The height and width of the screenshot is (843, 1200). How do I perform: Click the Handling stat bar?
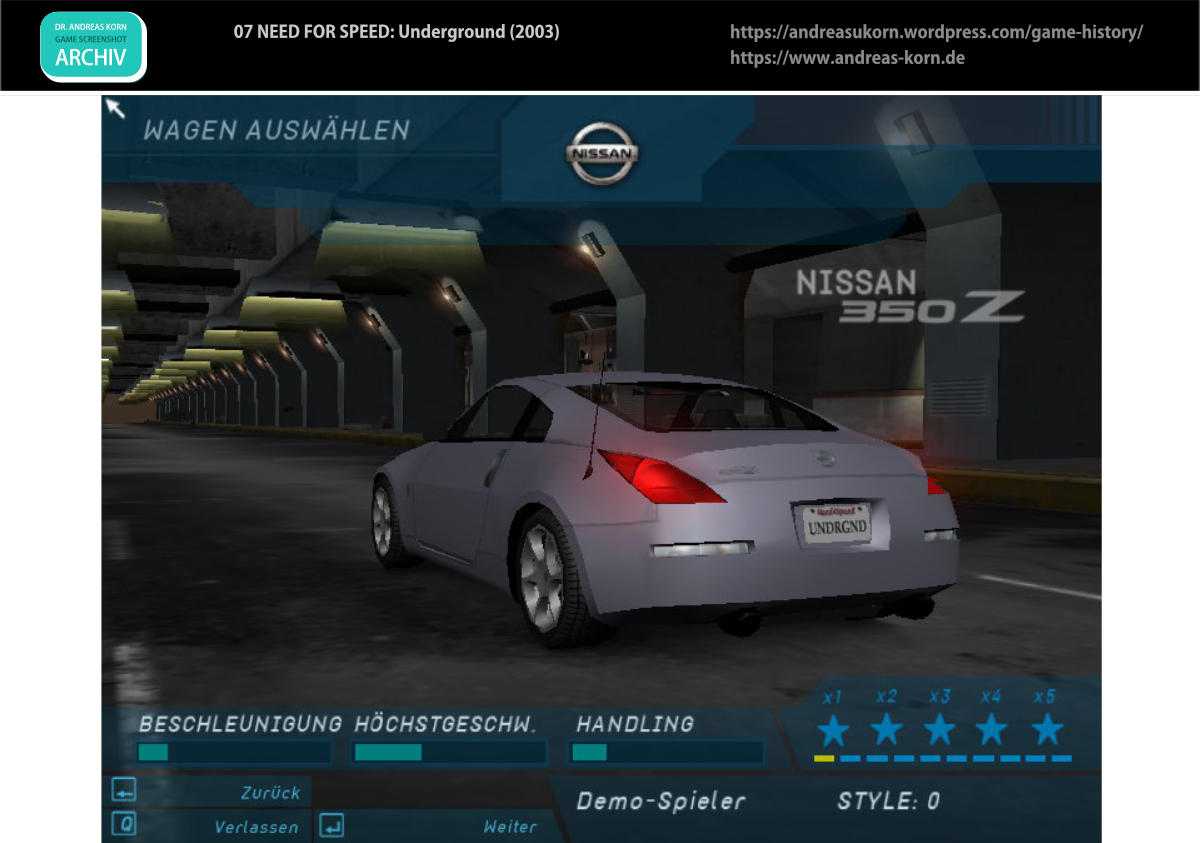tap(667, 752)
